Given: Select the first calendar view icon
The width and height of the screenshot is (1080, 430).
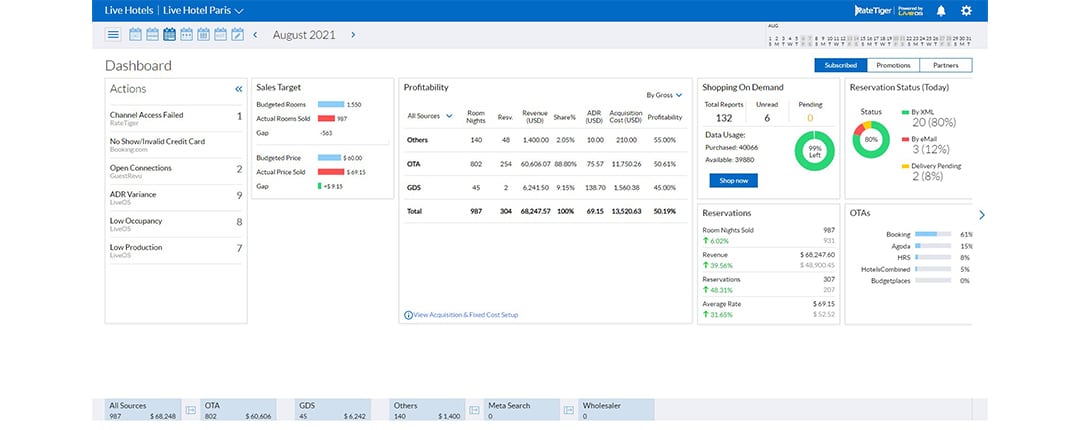Looking at the screenshot, I should tap(136, 35).
